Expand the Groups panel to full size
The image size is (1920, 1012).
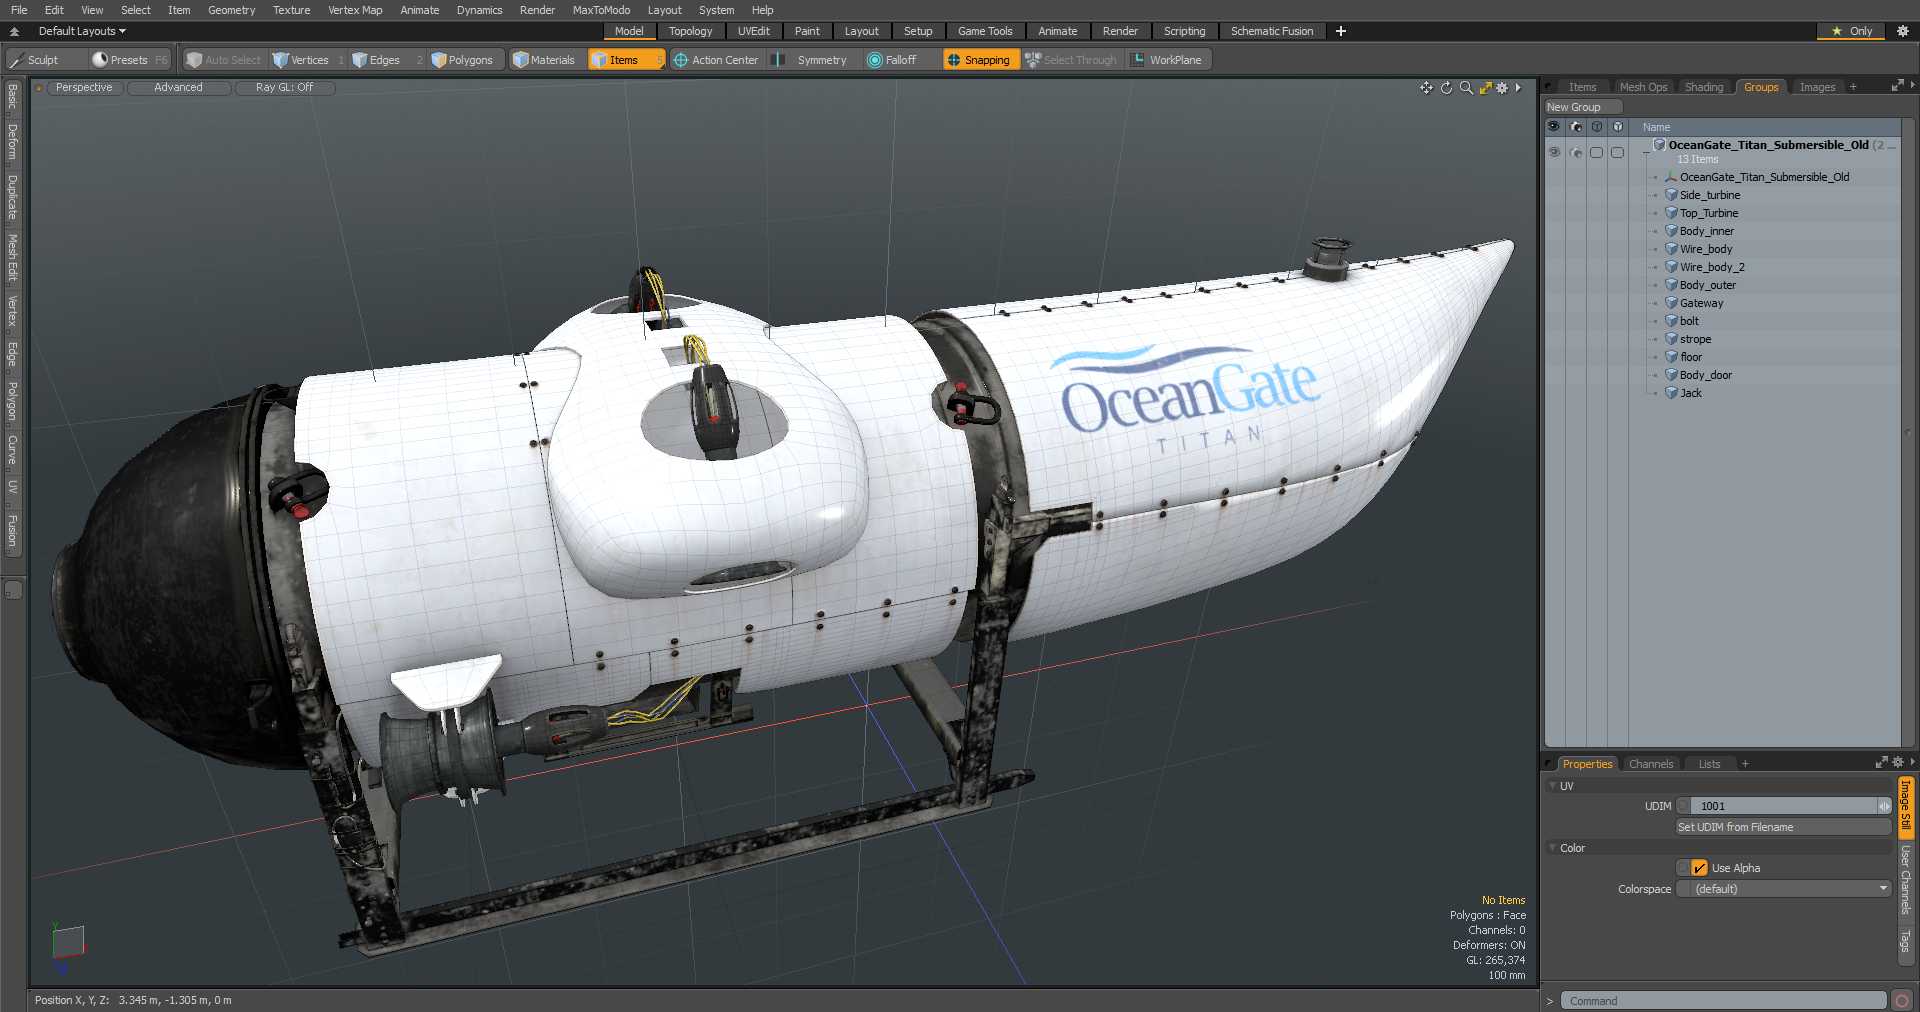[x=1897, y=87]
